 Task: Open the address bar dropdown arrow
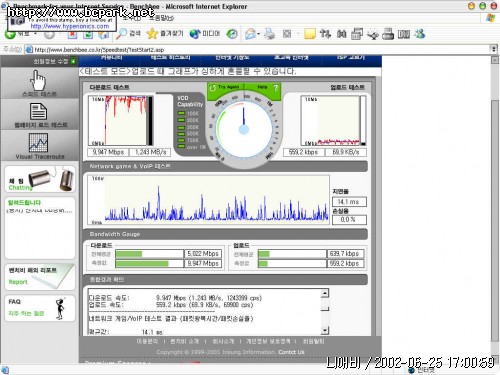pyautogui.click(x=494, y=49)
